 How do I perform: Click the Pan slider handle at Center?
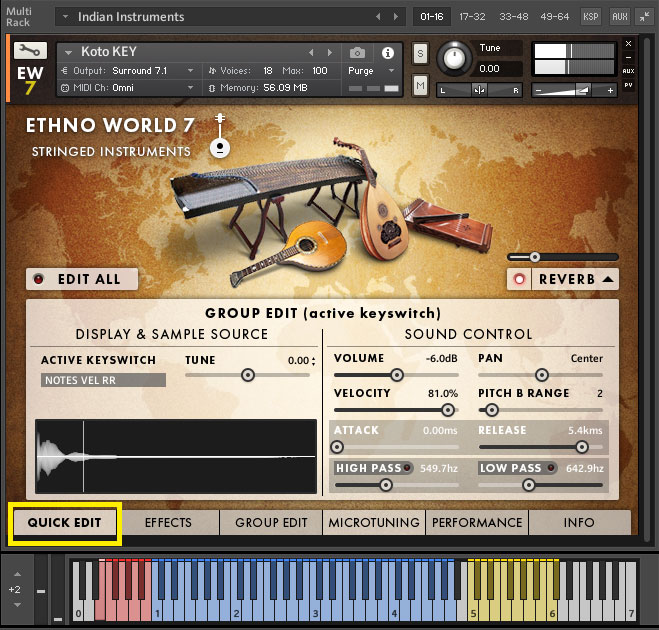tap(542, 375)
